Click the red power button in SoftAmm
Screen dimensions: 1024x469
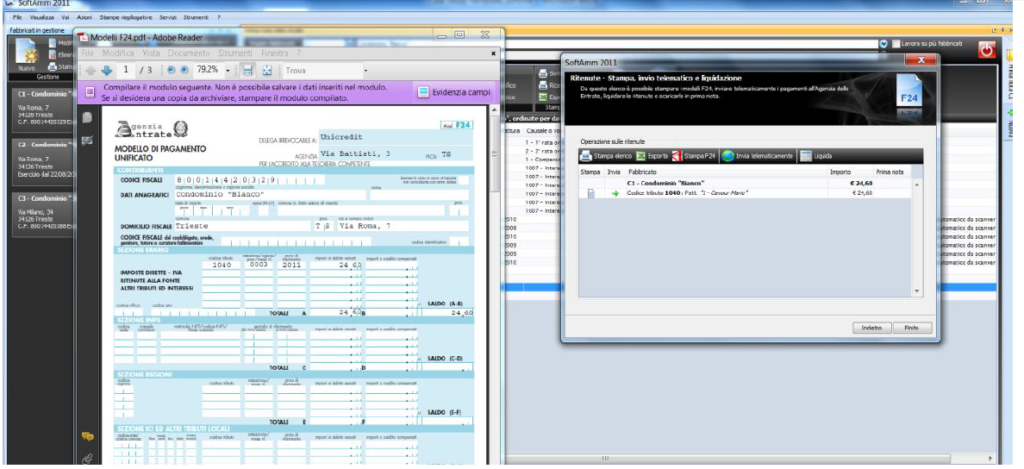[987, 49]
